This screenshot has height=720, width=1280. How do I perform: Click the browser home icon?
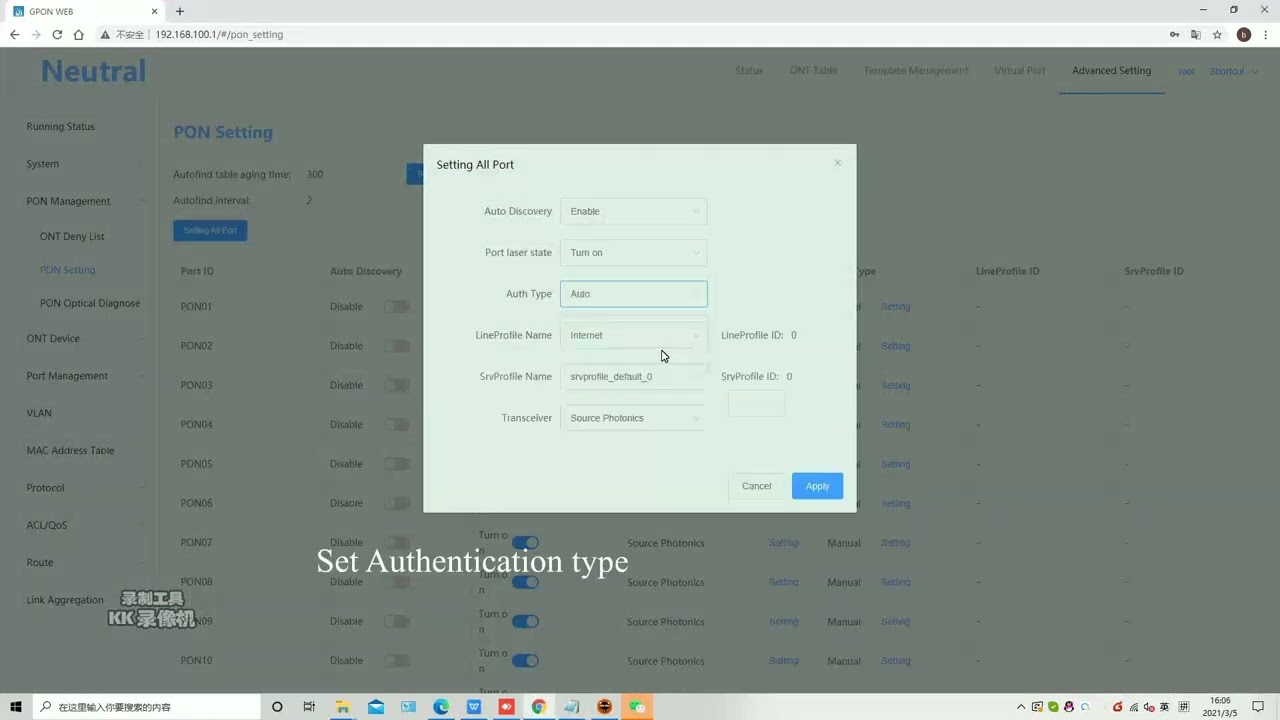tap(78, 34)
